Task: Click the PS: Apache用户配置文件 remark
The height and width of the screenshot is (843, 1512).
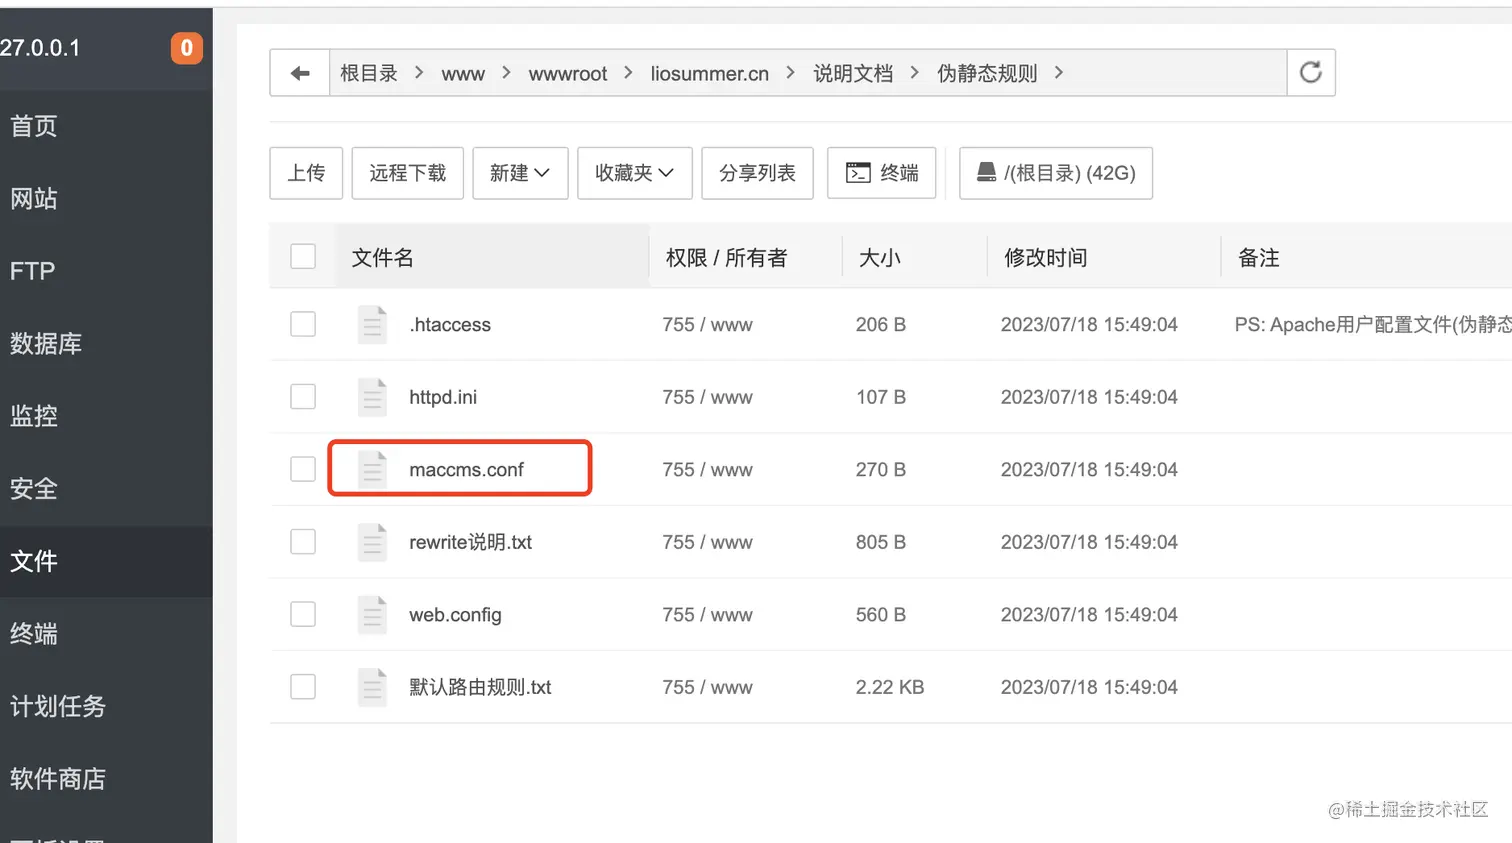Action: (1373, 325)
